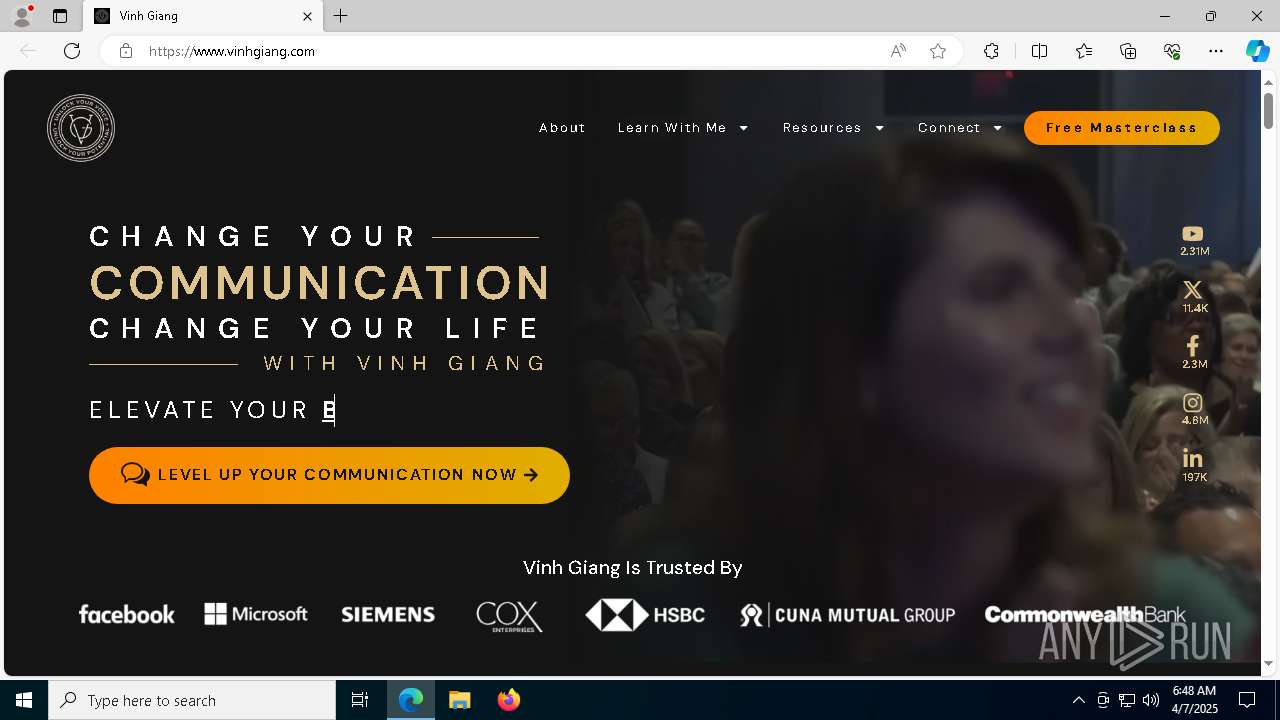The width and height of the screenshot is (1280, 720).
Task: Open Settings and more ellipsis menu
Action: (1216, 51)
